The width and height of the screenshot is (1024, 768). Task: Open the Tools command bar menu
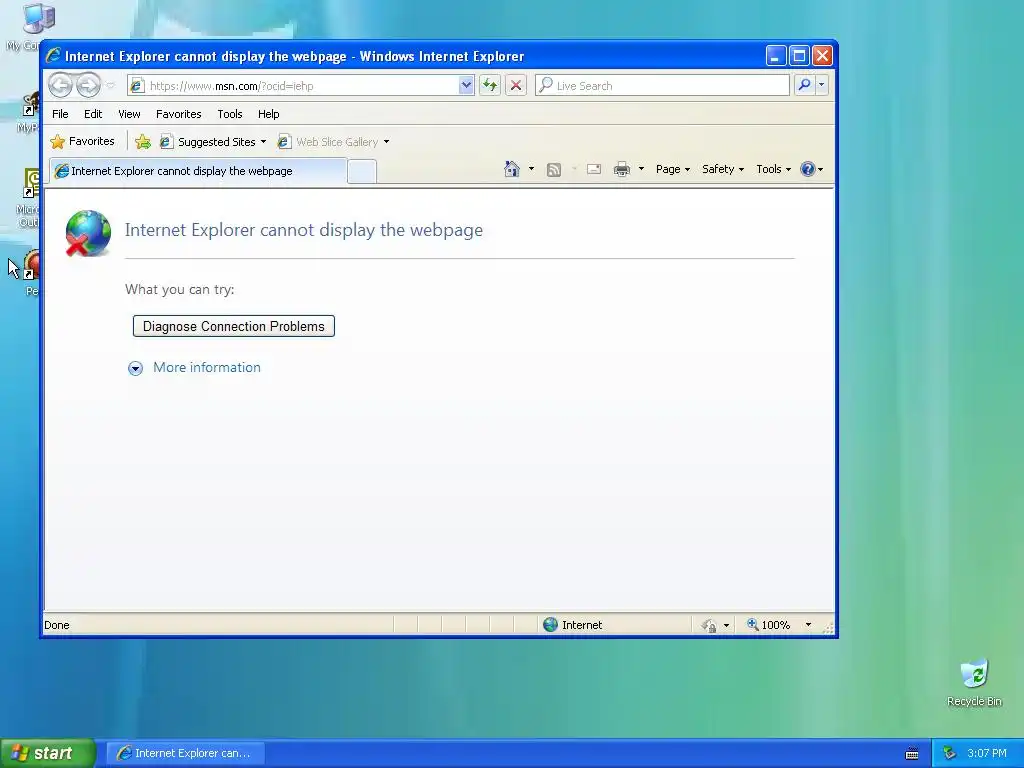(x=773, y=169)
